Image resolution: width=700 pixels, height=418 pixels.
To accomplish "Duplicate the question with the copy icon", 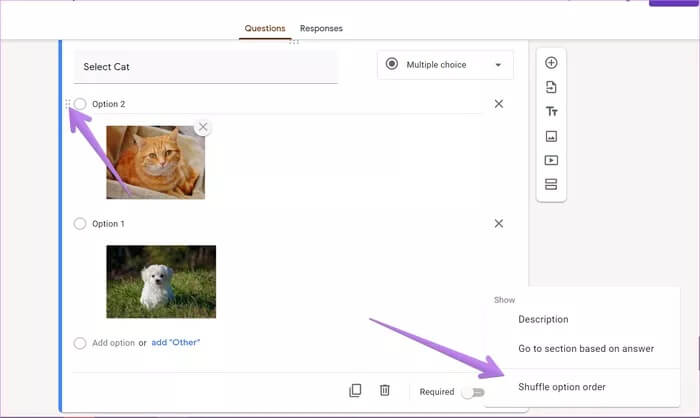I will (x=355, y=391).
